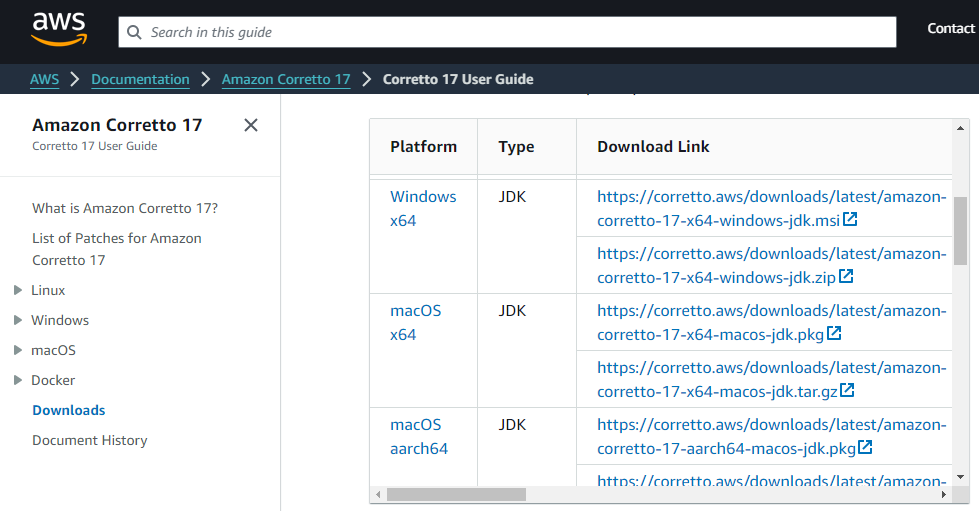Click Corretto 17 User Guide sidebar subtitle
The height and width of the screenshot is (511, 979).
[x=95, y=146]
